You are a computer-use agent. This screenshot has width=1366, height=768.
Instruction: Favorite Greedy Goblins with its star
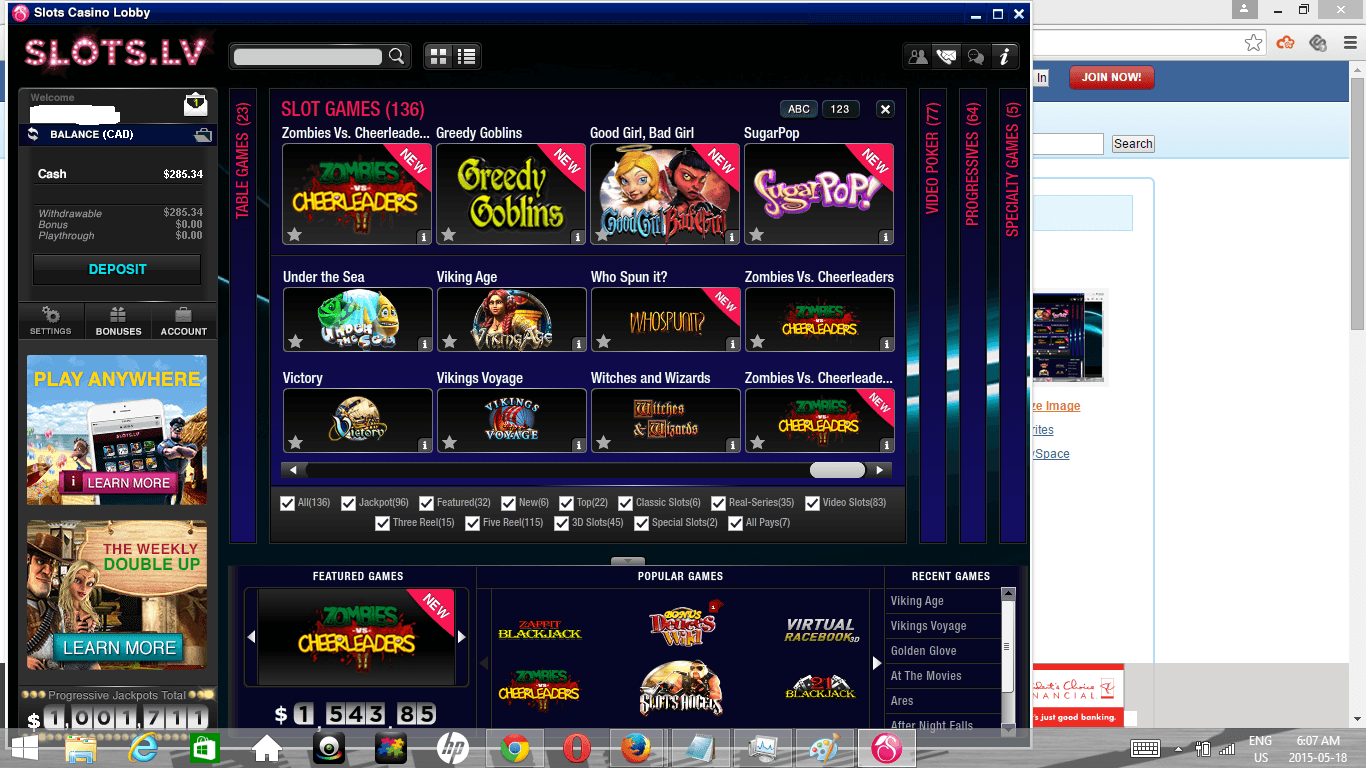[449, 235]
